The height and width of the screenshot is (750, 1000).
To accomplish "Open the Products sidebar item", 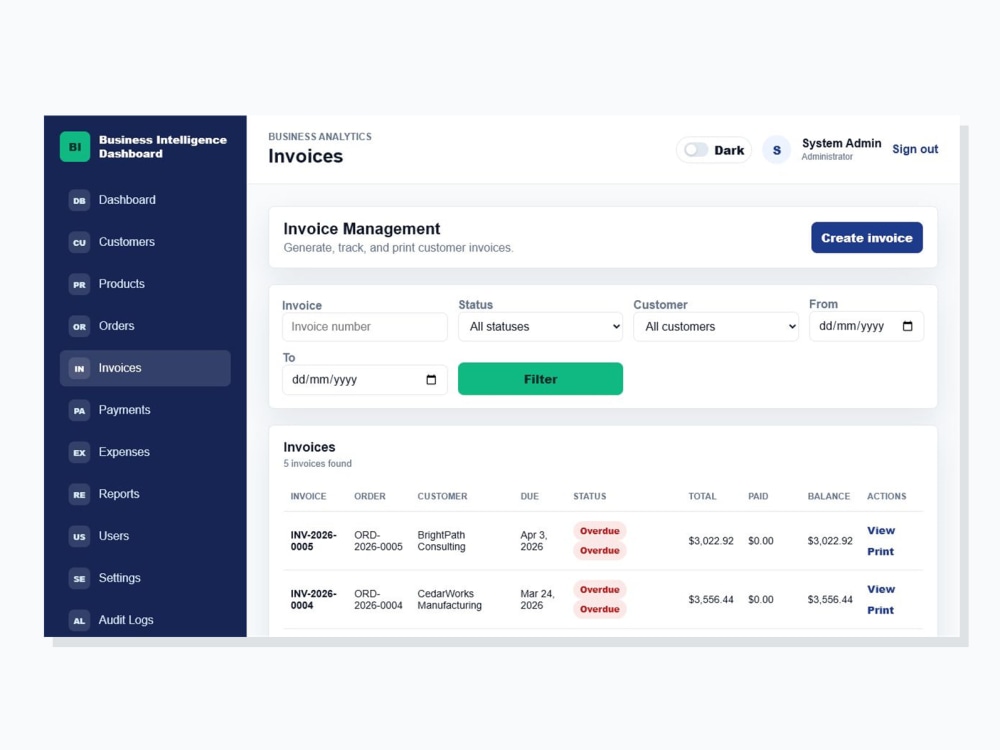I will [x=145, y=284].
